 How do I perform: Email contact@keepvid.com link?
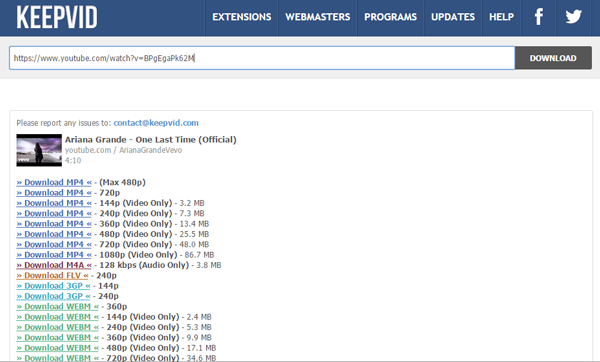pyautogui.click(x=156, y=123)
